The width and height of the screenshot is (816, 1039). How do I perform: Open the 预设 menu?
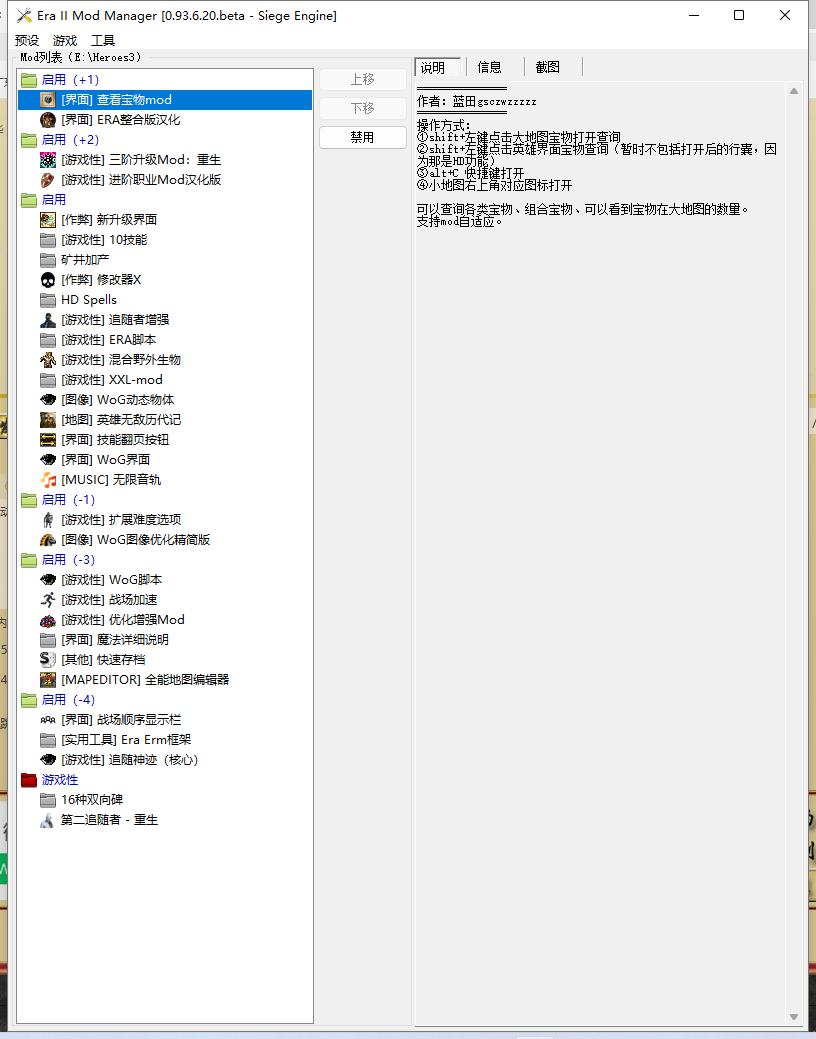(27, 40)
